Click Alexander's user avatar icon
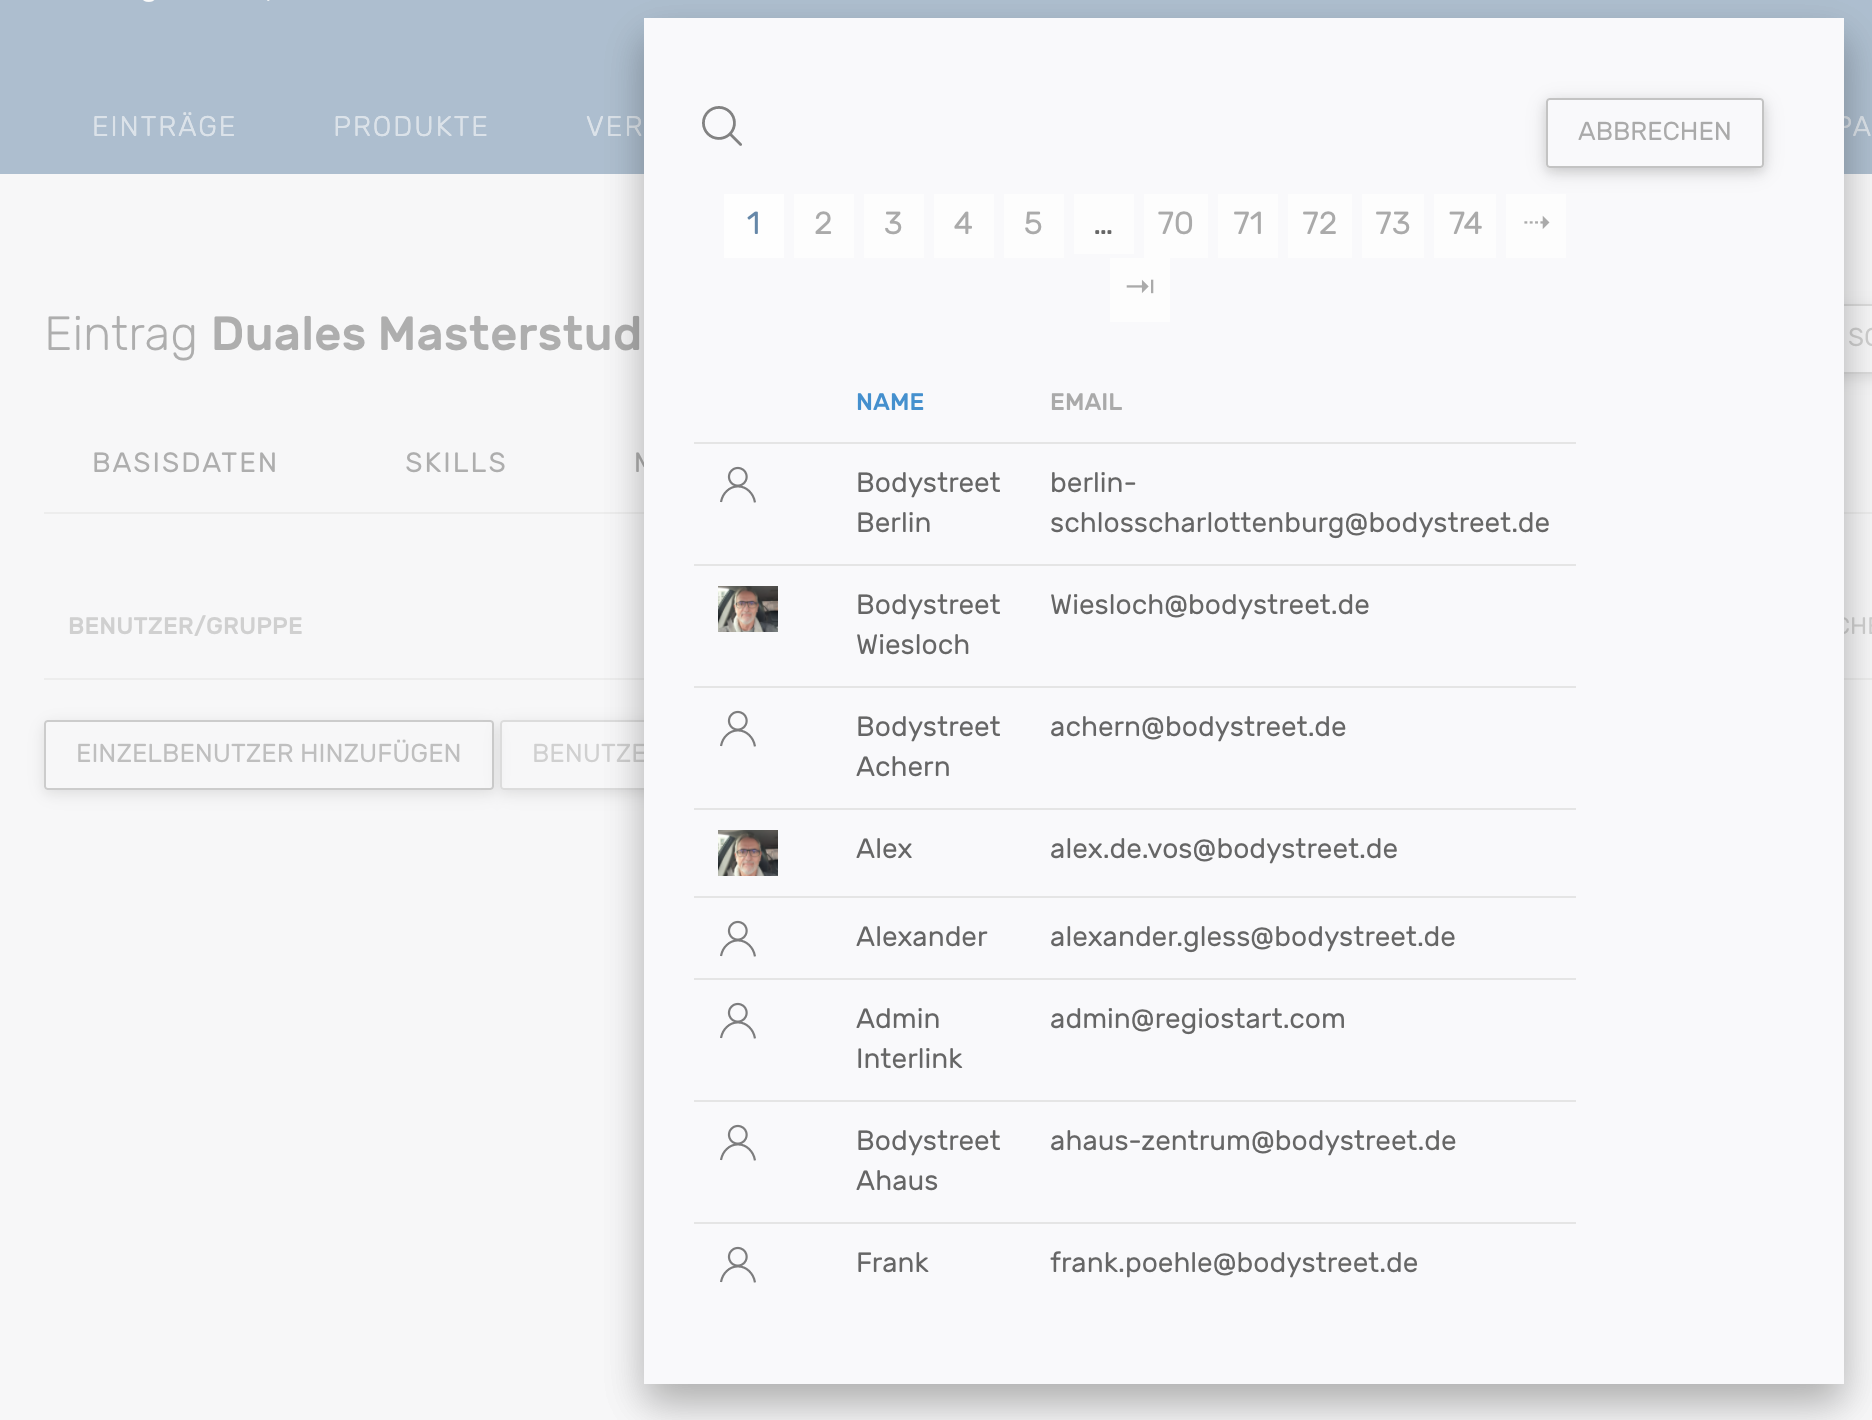This screenshot has height=1420, width=1872. 738,939
